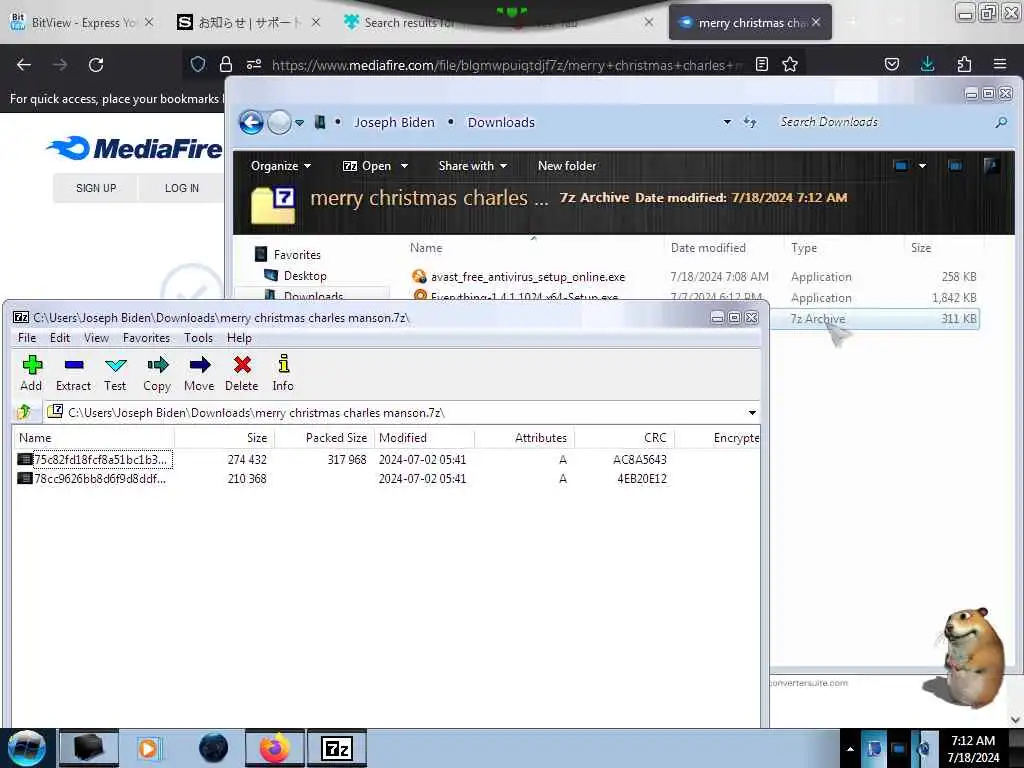Click the red Delete icon in 7-Zip
This screenshot has width=1024, height=768.
[x=242, y=373]
